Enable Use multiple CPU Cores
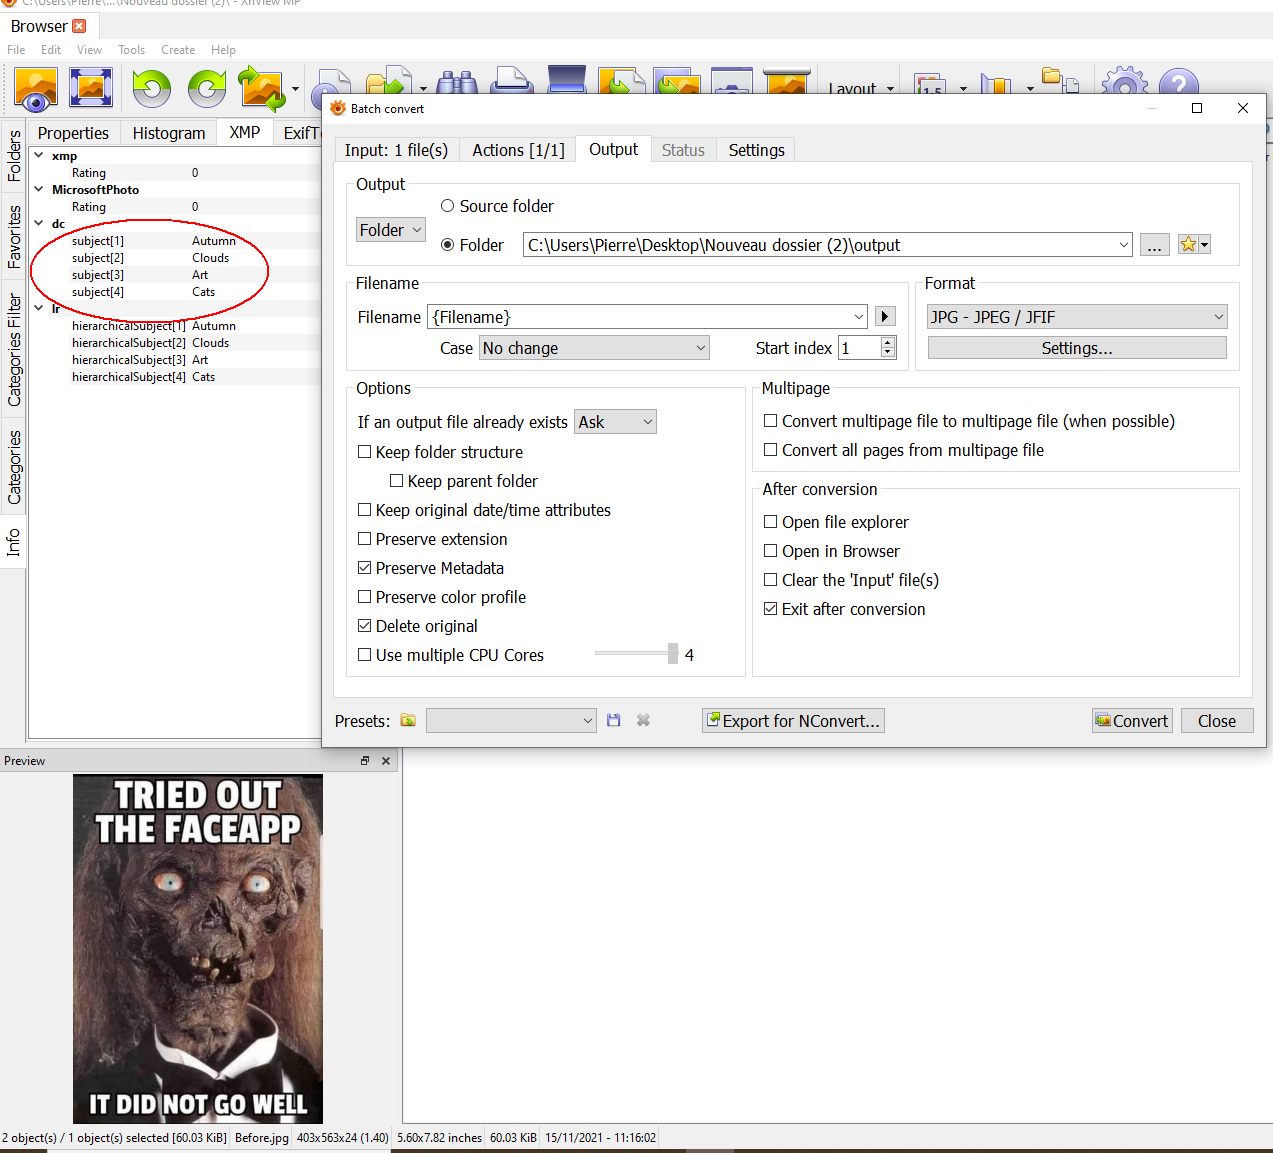Viewport: 1273px width, 1153px height. 365,655
